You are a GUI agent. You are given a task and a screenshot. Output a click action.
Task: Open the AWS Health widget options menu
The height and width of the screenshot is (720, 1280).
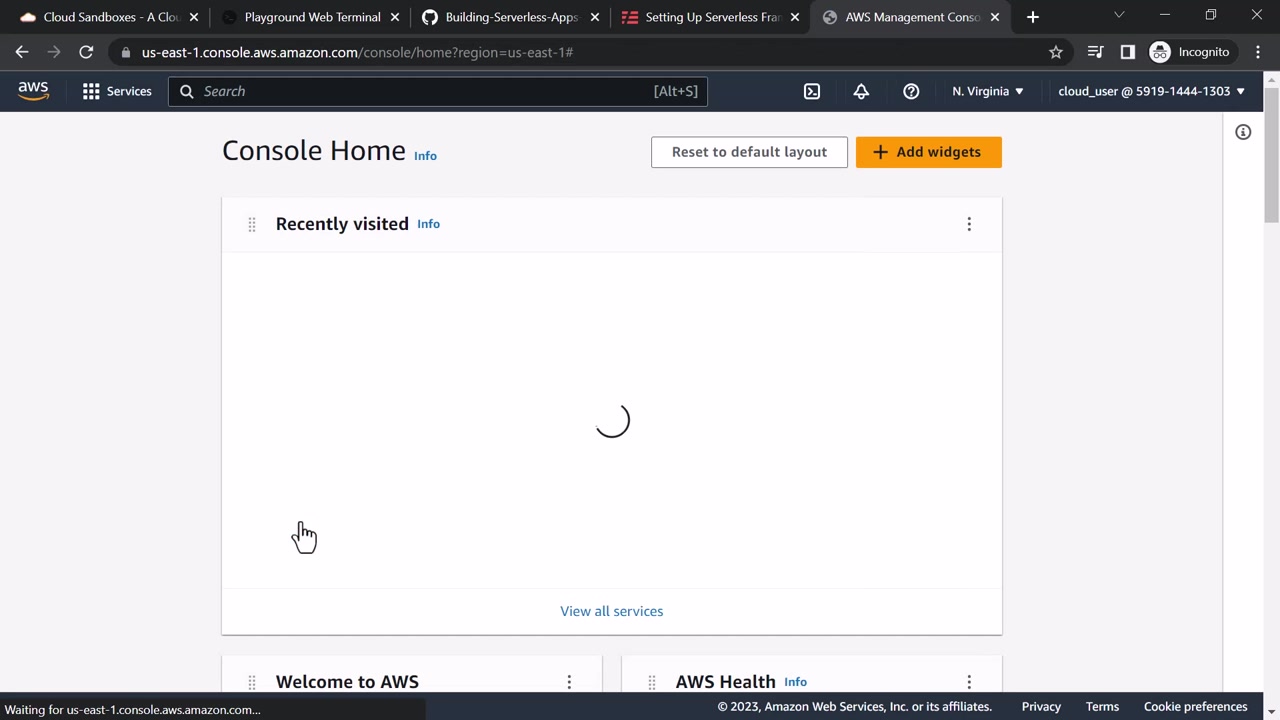point(969,682)
